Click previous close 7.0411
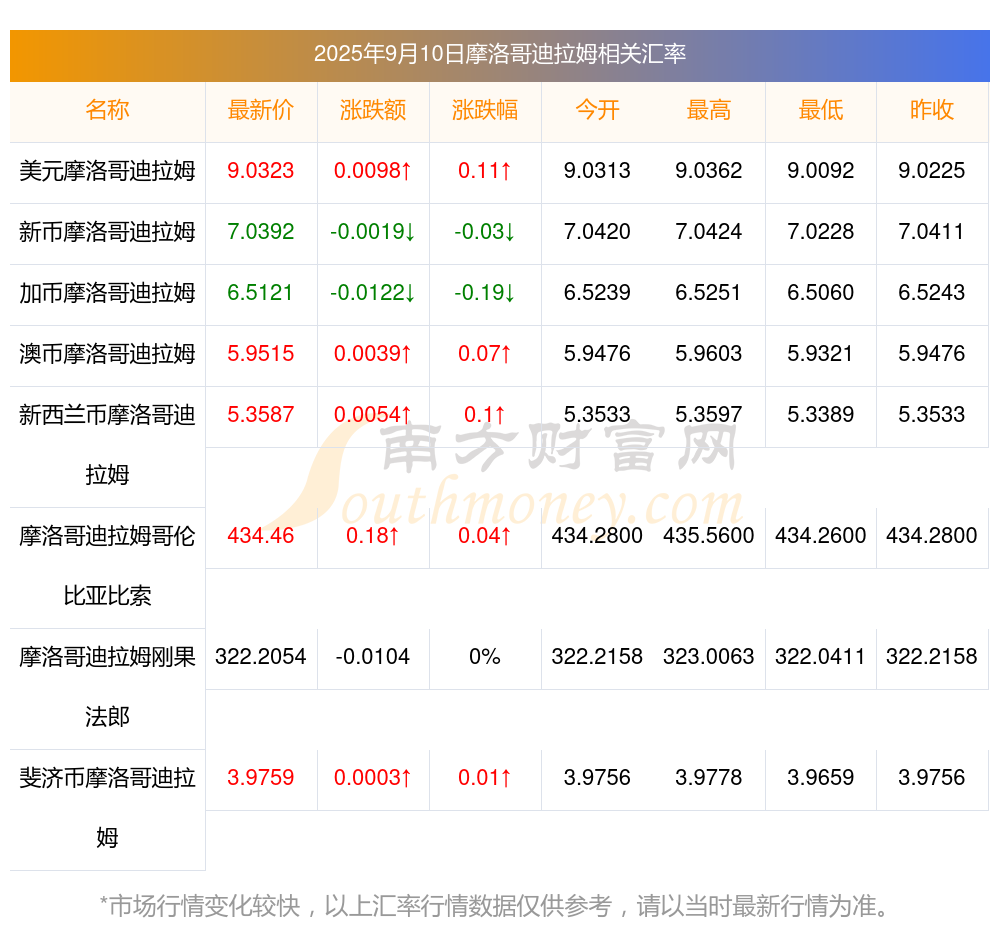The width and height of the screenshot is (1000, 937). tap(932, 232)
